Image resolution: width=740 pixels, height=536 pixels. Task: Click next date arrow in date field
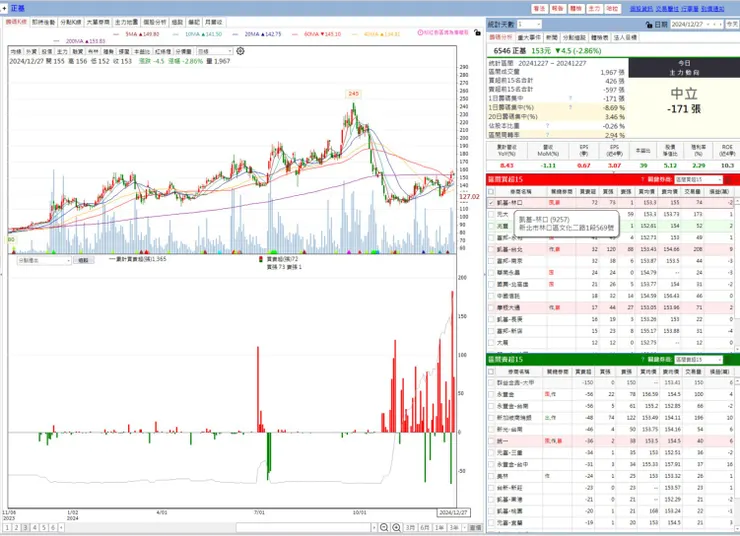720,24
